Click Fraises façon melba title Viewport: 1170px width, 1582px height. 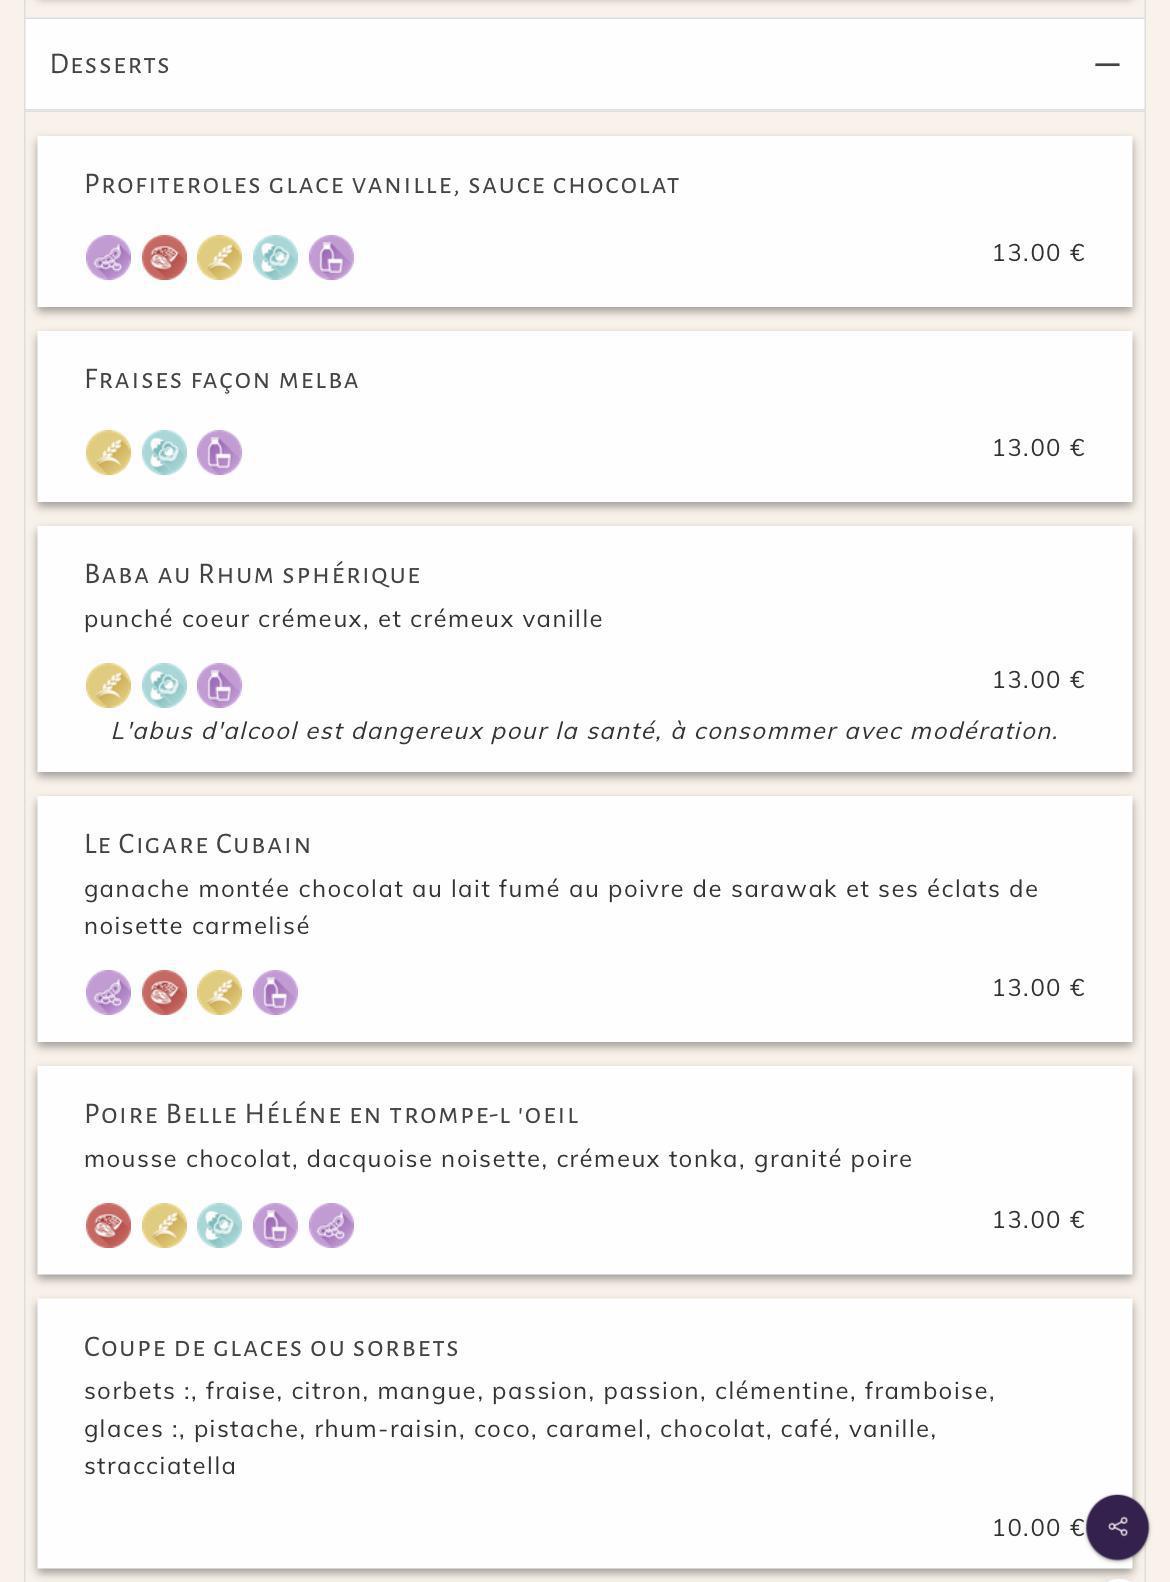click(x=221, y=380)
